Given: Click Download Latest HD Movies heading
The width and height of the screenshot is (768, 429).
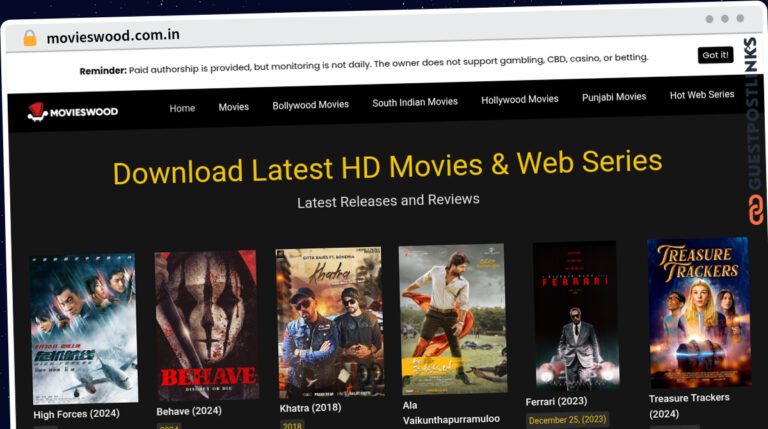Looking at the screenshot, I should [x=387, y=167].
